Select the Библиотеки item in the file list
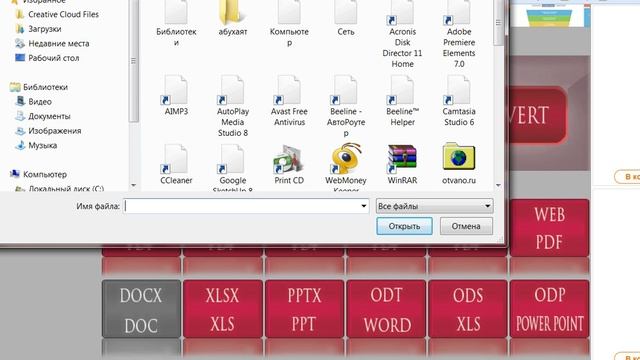 tap(176, 23)
